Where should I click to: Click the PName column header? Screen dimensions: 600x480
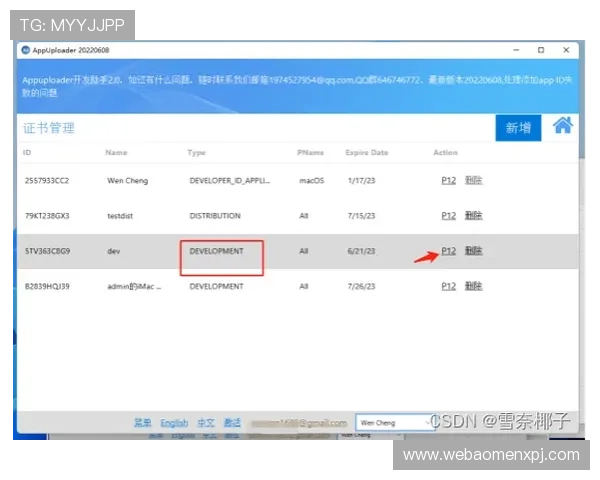pyautogui.click(x=310, y=152)
